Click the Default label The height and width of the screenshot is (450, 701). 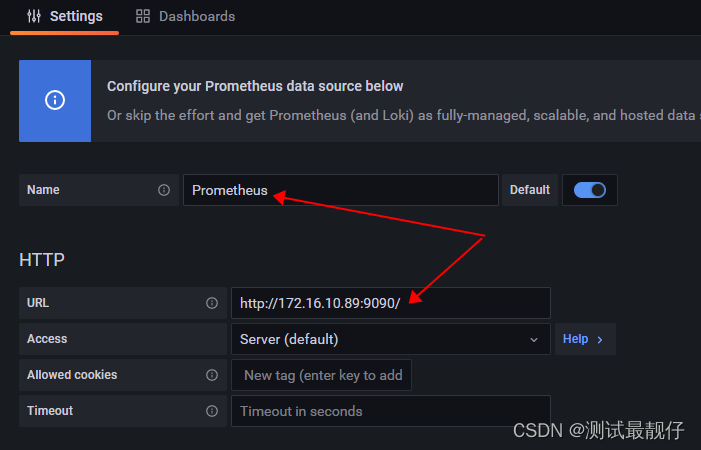coord(530,190)
